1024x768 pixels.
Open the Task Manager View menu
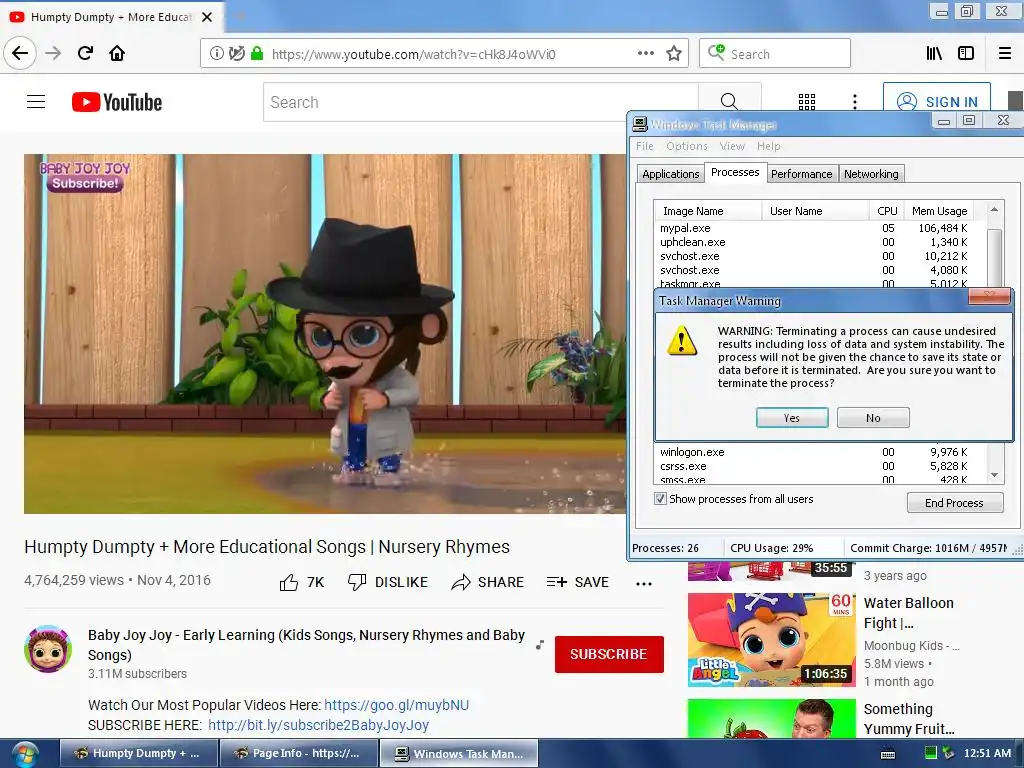point(732,146)
